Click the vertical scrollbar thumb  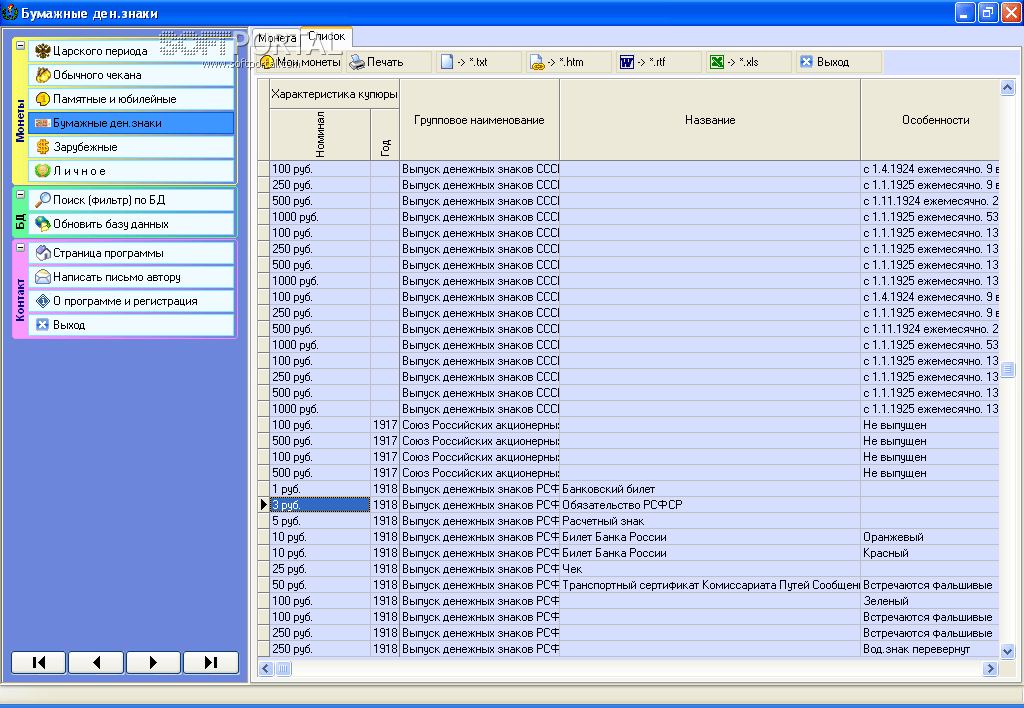1008,370
